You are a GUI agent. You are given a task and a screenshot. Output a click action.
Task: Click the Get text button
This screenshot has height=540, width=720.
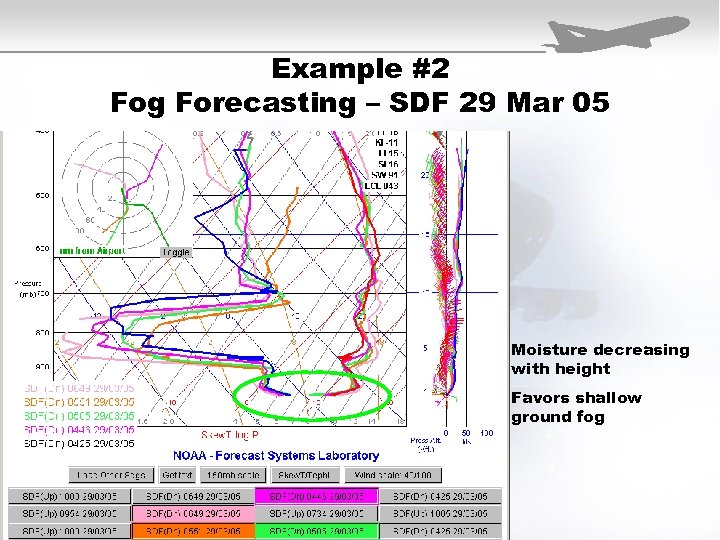(x=177, y=475)
